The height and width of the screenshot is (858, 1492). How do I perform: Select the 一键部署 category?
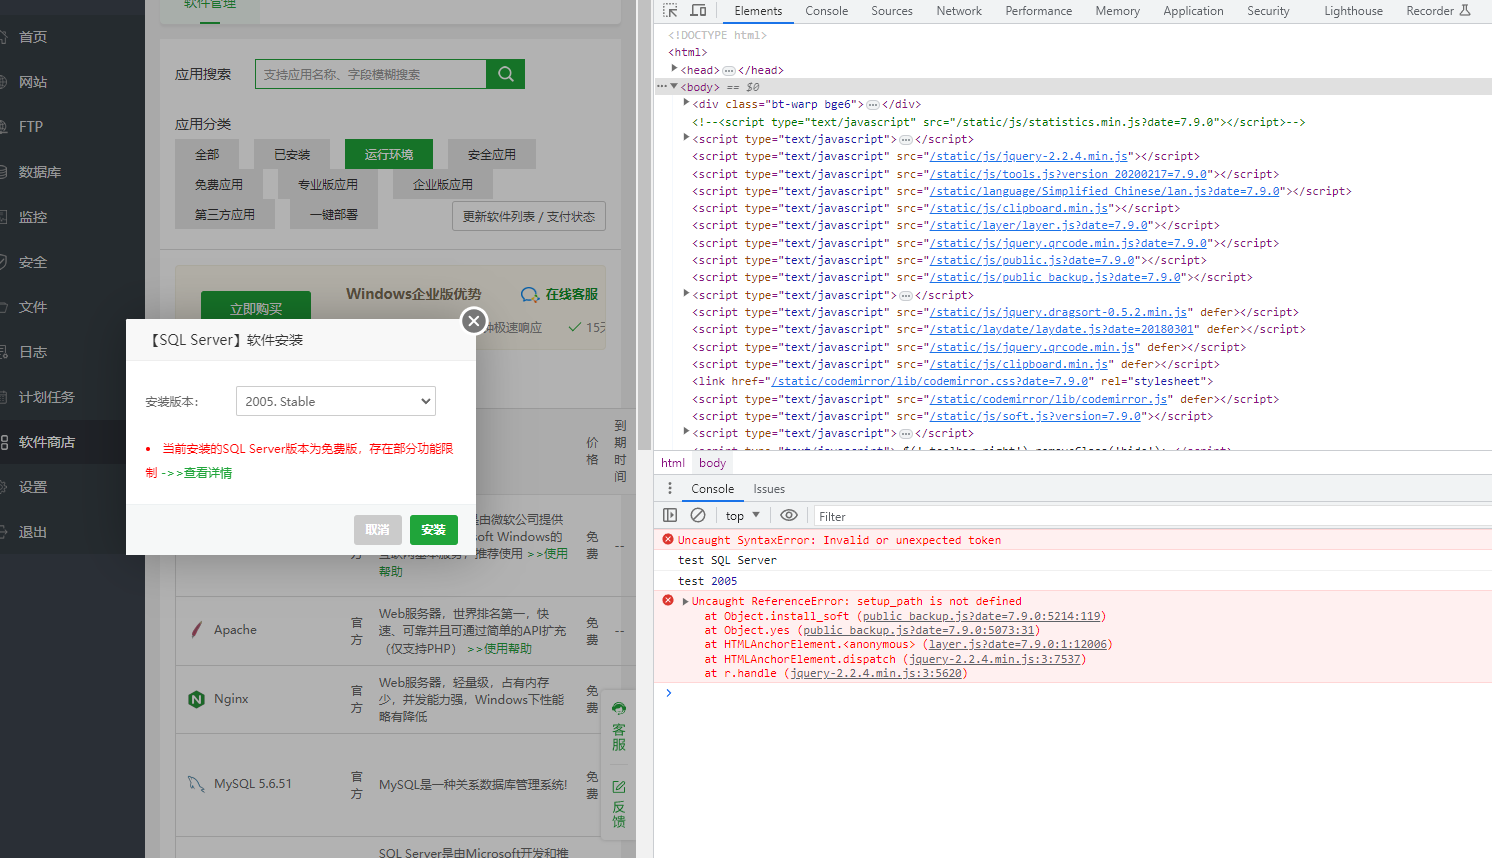[334, 214]
